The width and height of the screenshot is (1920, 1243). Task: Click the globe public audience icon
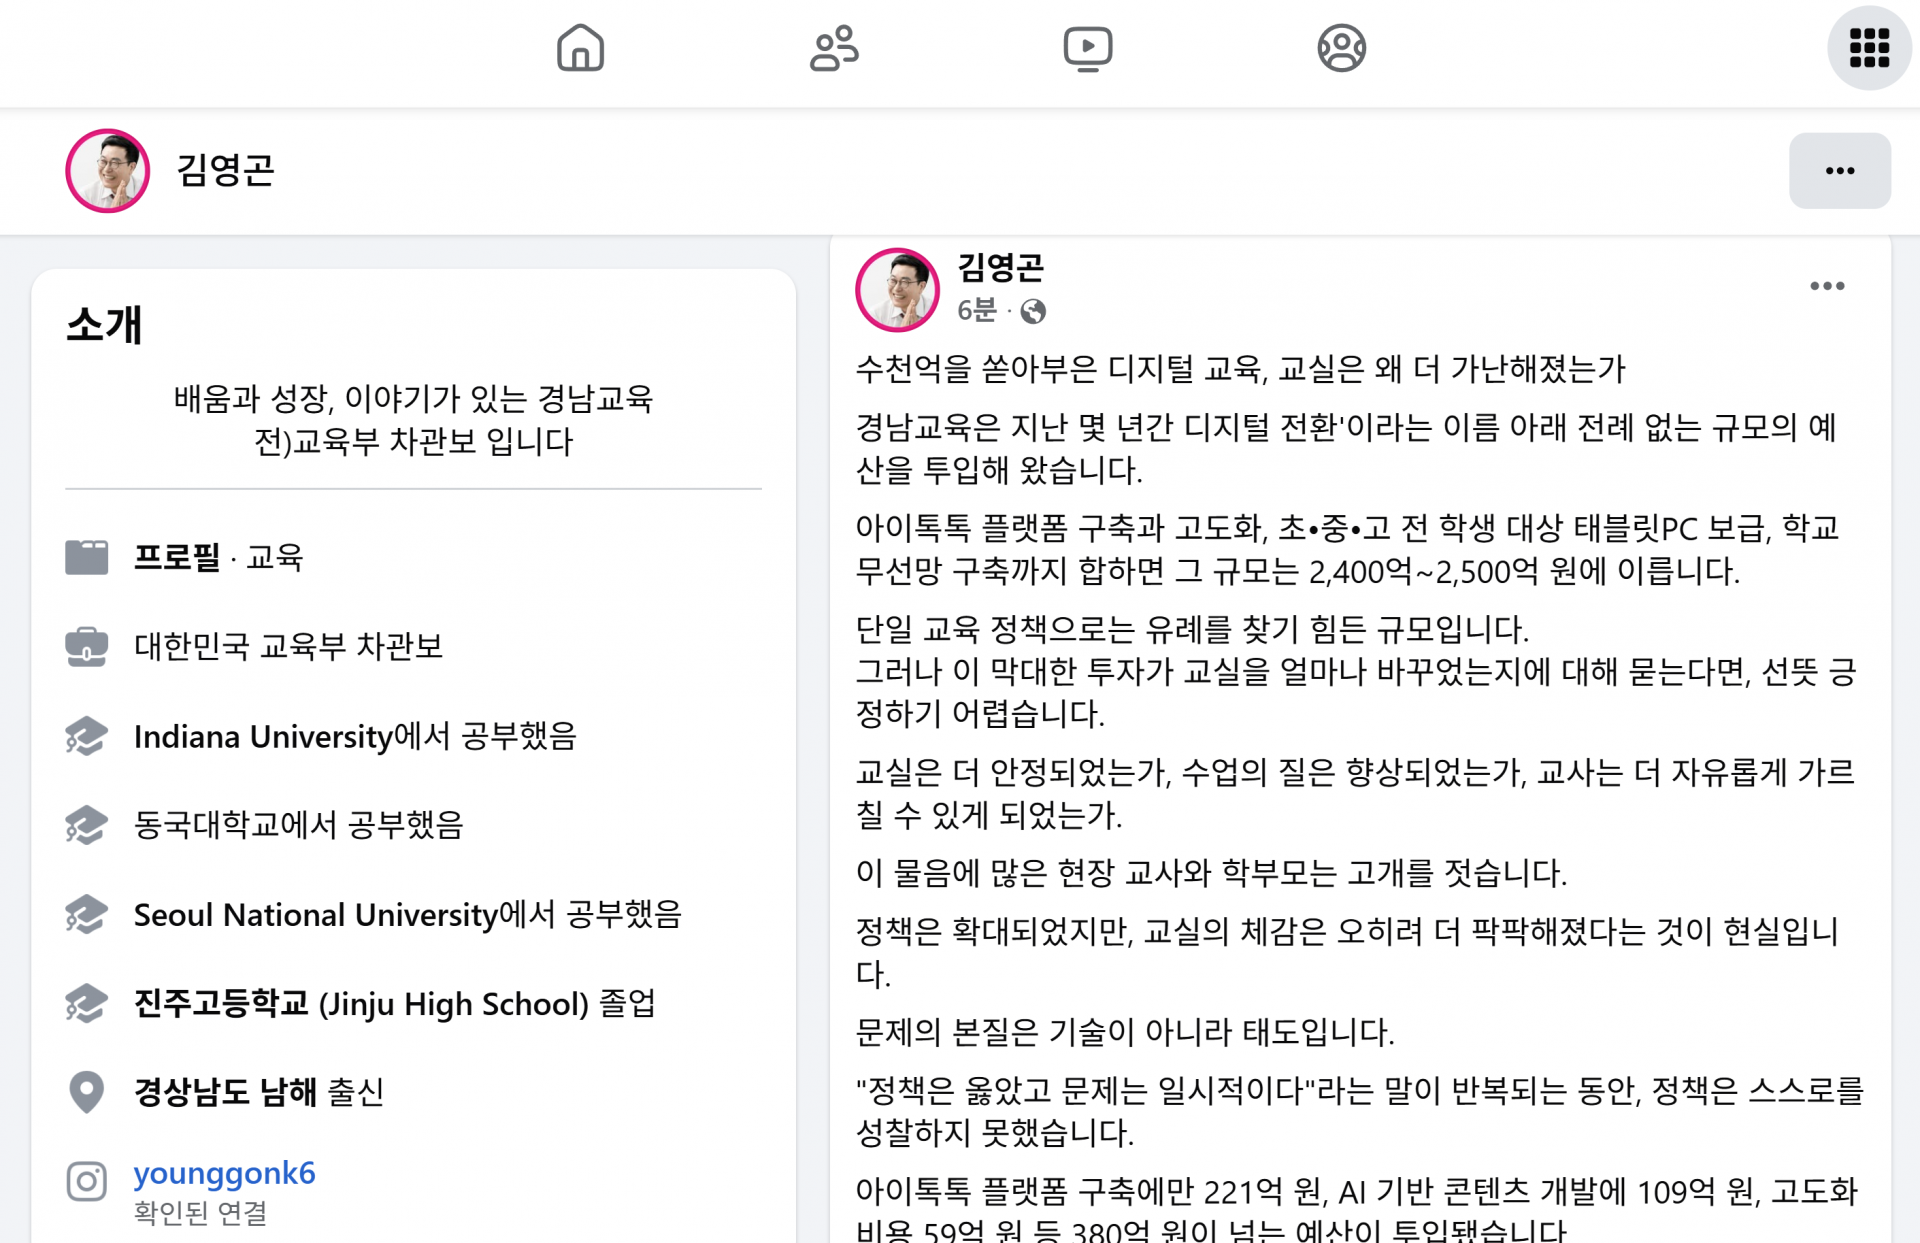coord(1033,312)
